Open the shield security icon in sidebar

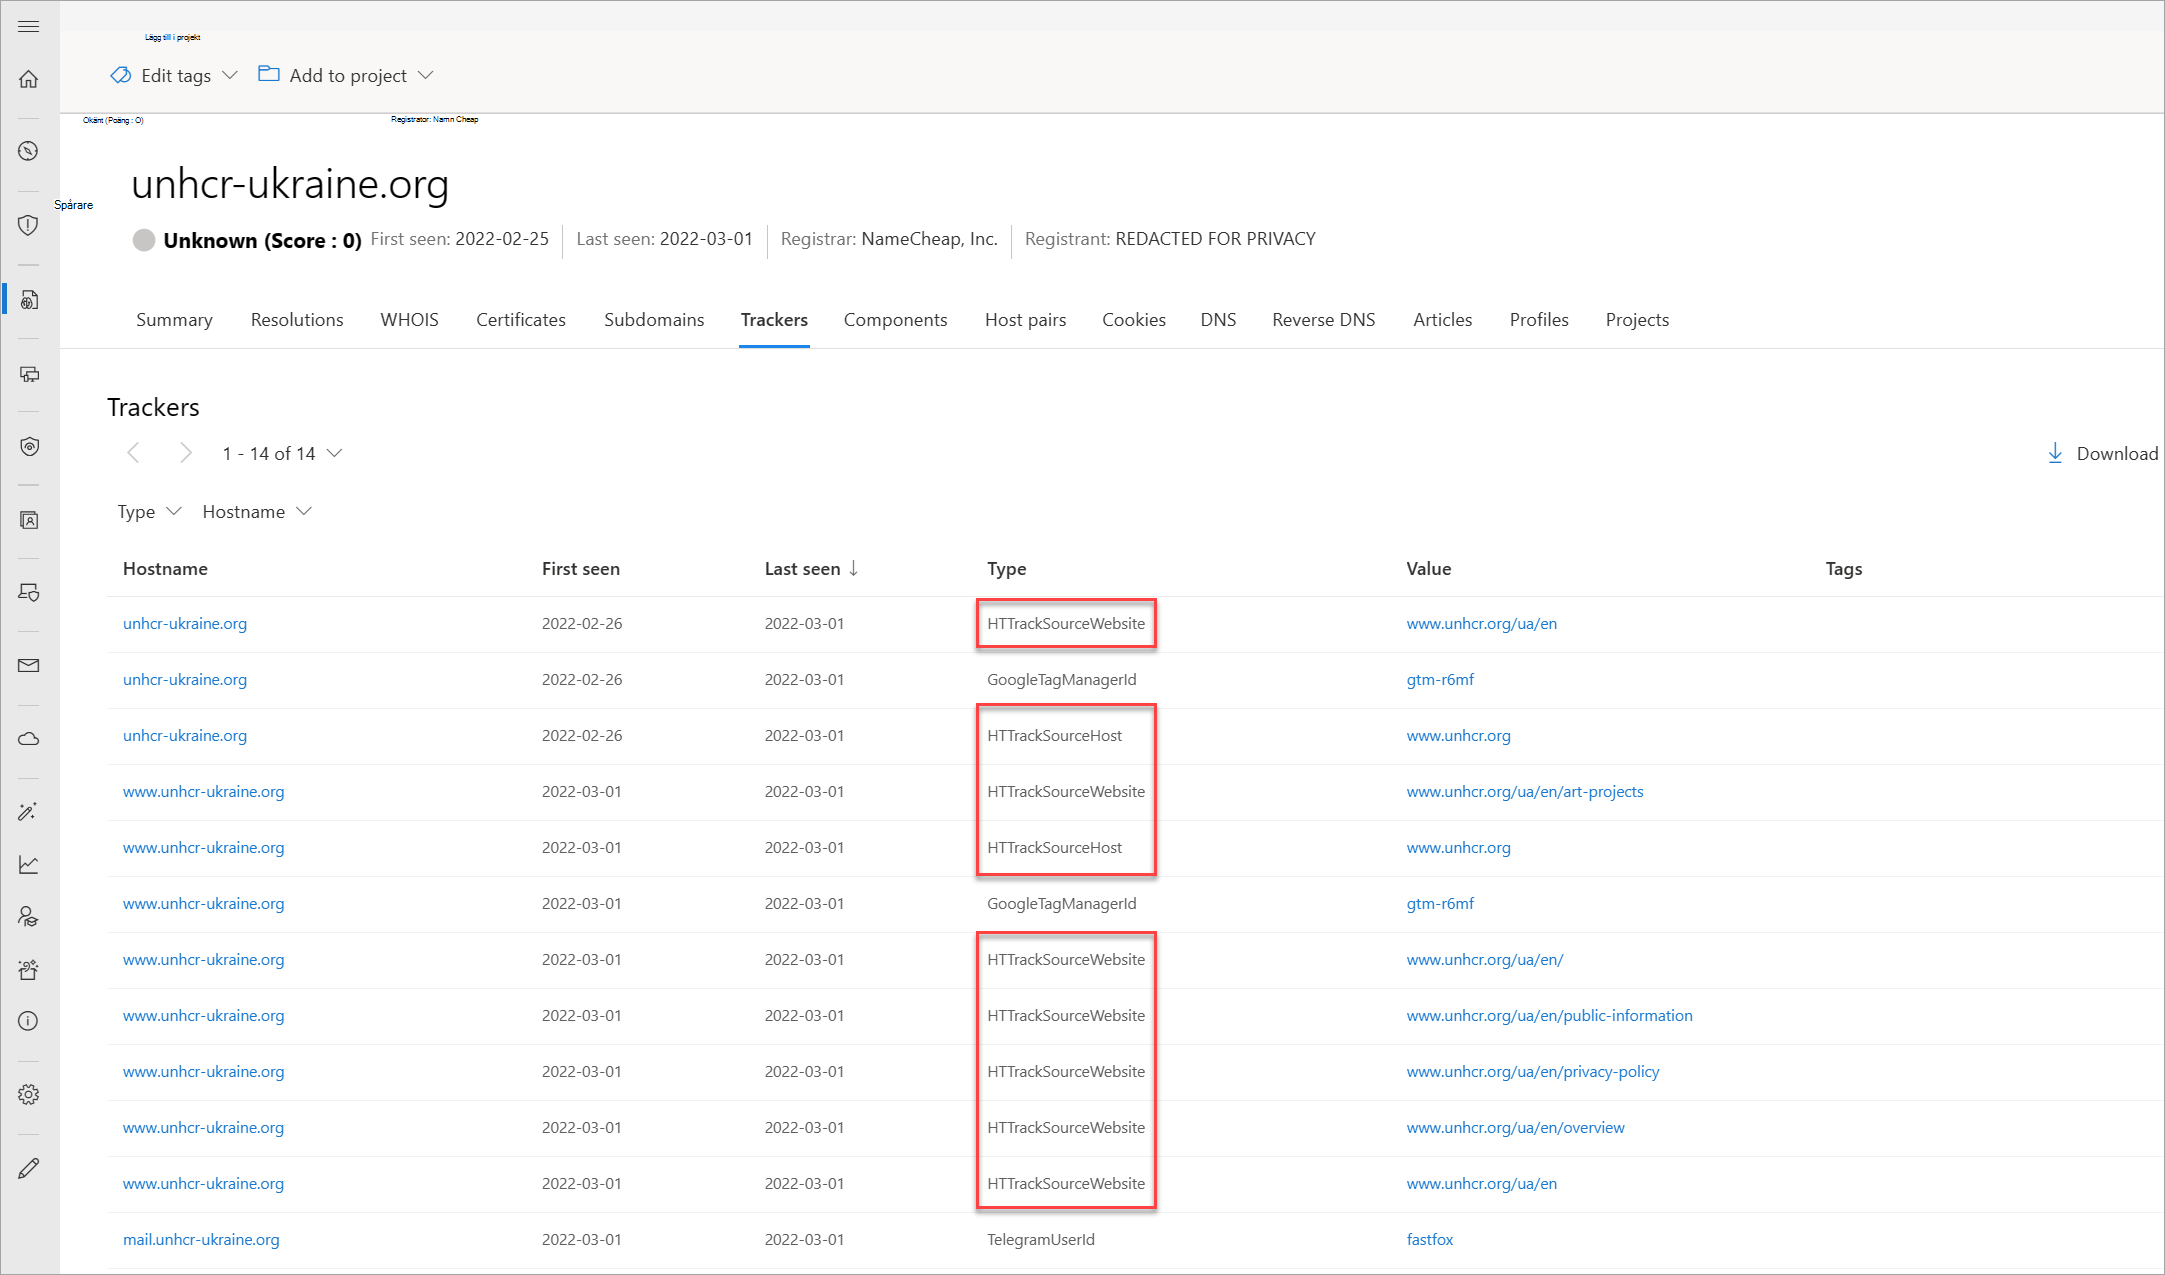pos(29,225)
